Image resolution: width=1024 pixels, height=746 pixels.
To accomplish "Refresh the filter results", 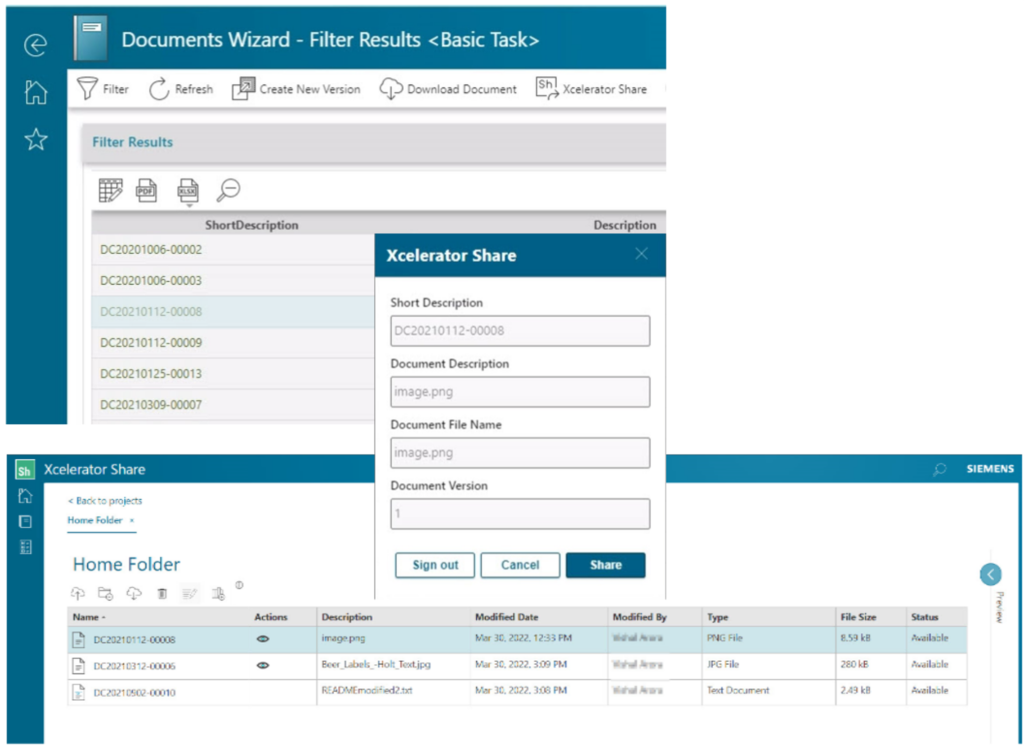I will [x=181, y=89].
